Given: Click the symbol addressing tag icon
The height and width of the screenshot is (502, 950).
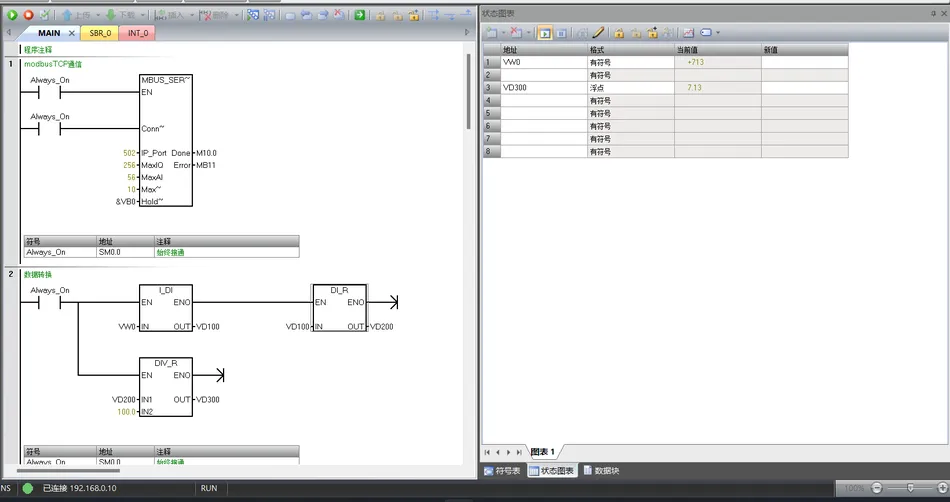Looking at the screenshot, I should tap(706, 33).
